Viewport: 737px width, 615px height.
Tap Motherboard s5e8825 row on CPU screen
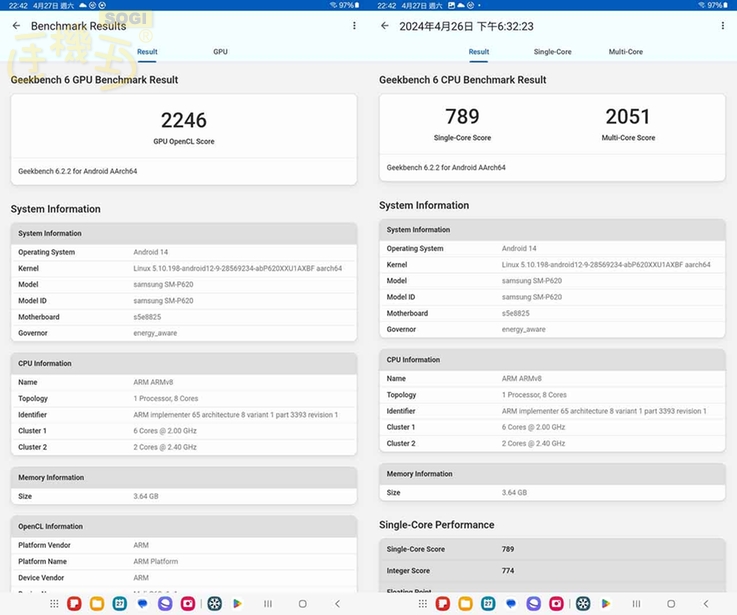point(552,313)
